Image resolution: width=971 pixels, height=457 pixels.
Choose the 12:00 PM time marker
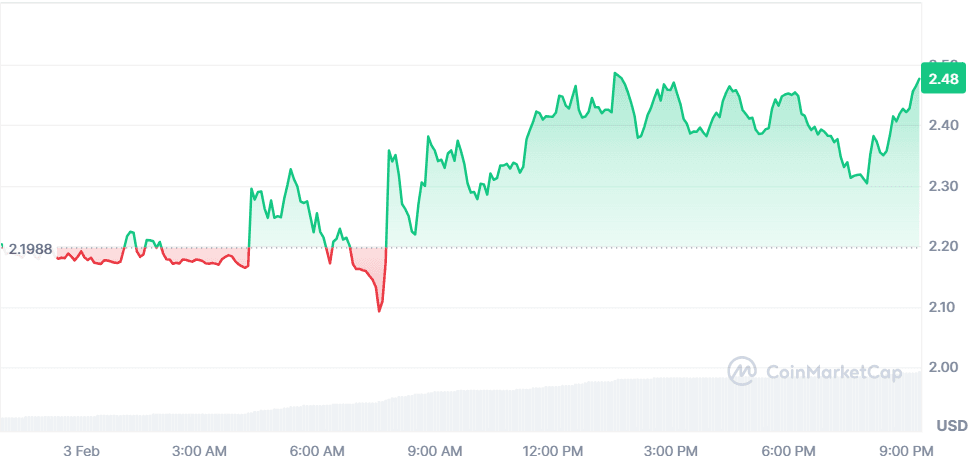(x=553, y=450)
